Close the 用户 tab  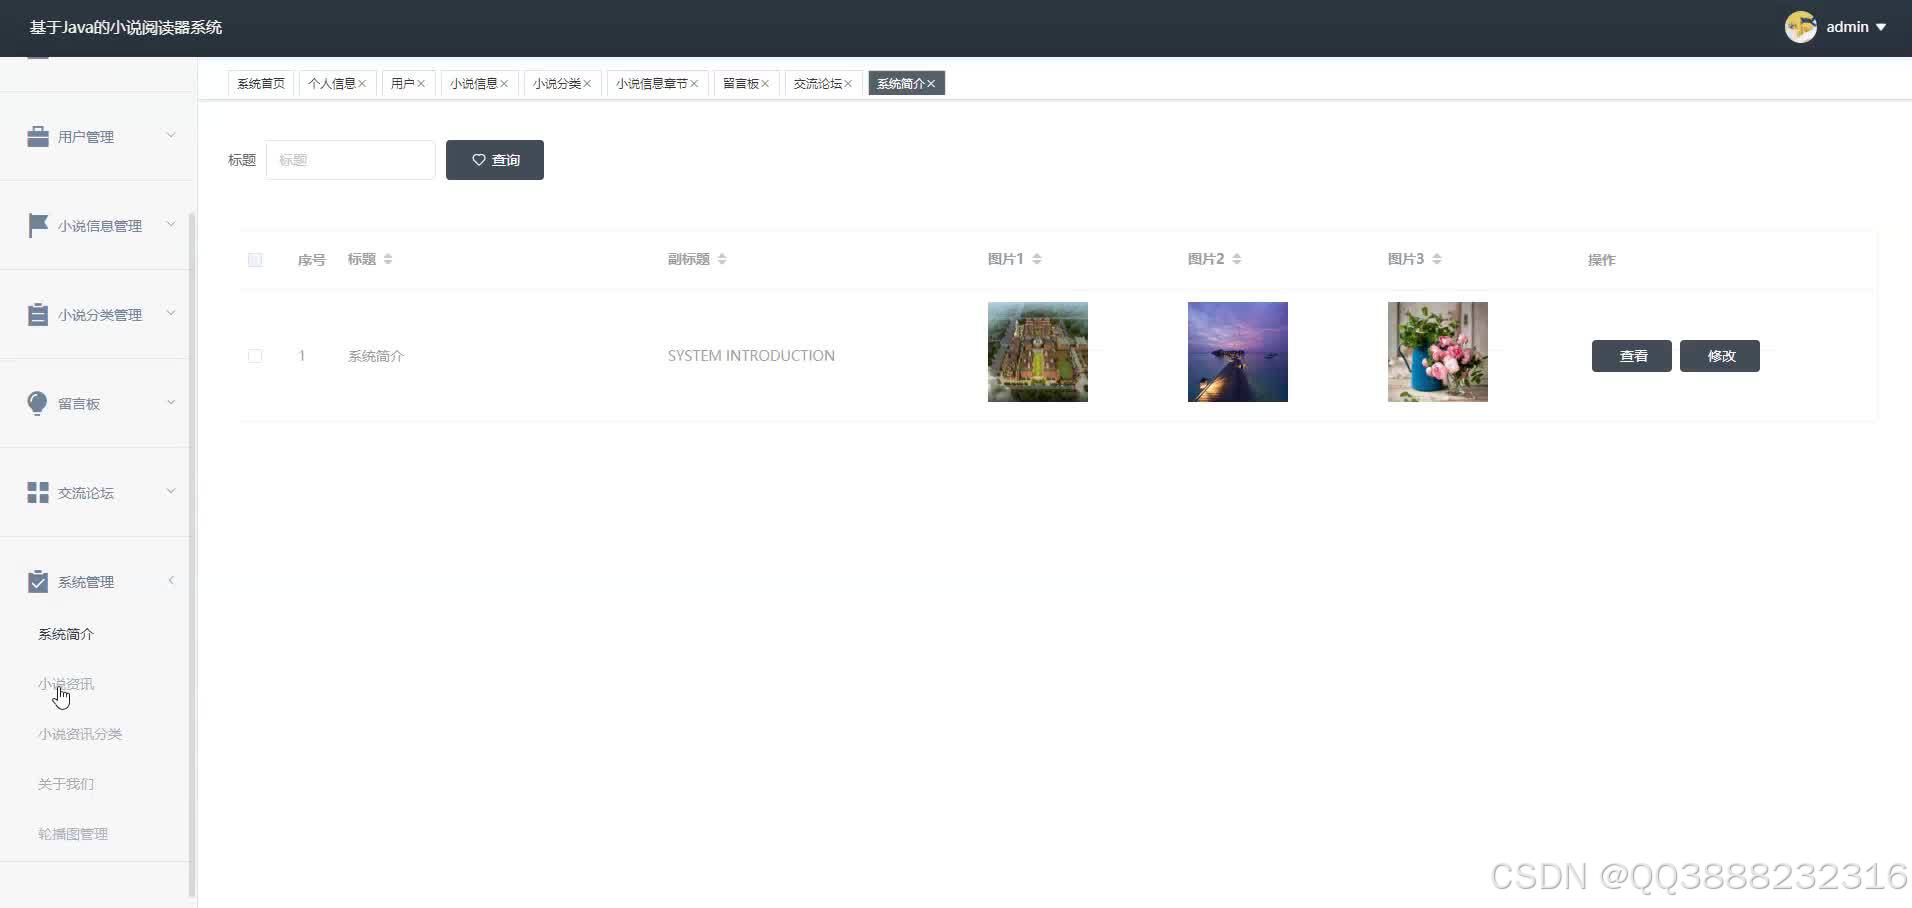421,84
